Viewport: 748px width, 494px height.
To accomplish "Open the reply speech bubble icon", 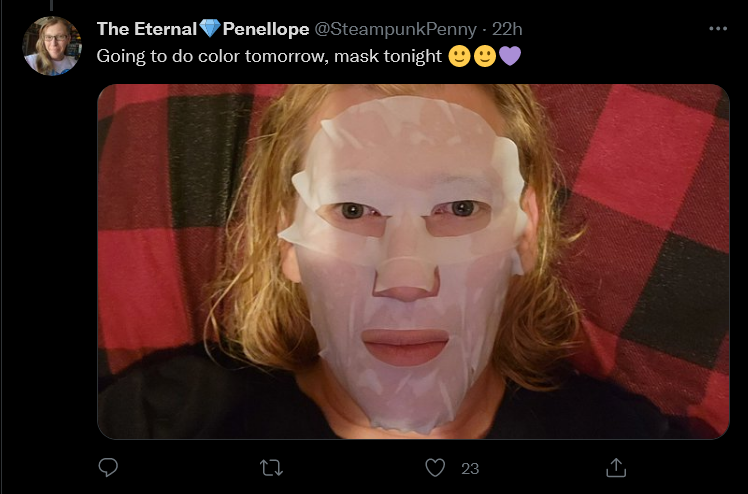I will tap(108, 467).
